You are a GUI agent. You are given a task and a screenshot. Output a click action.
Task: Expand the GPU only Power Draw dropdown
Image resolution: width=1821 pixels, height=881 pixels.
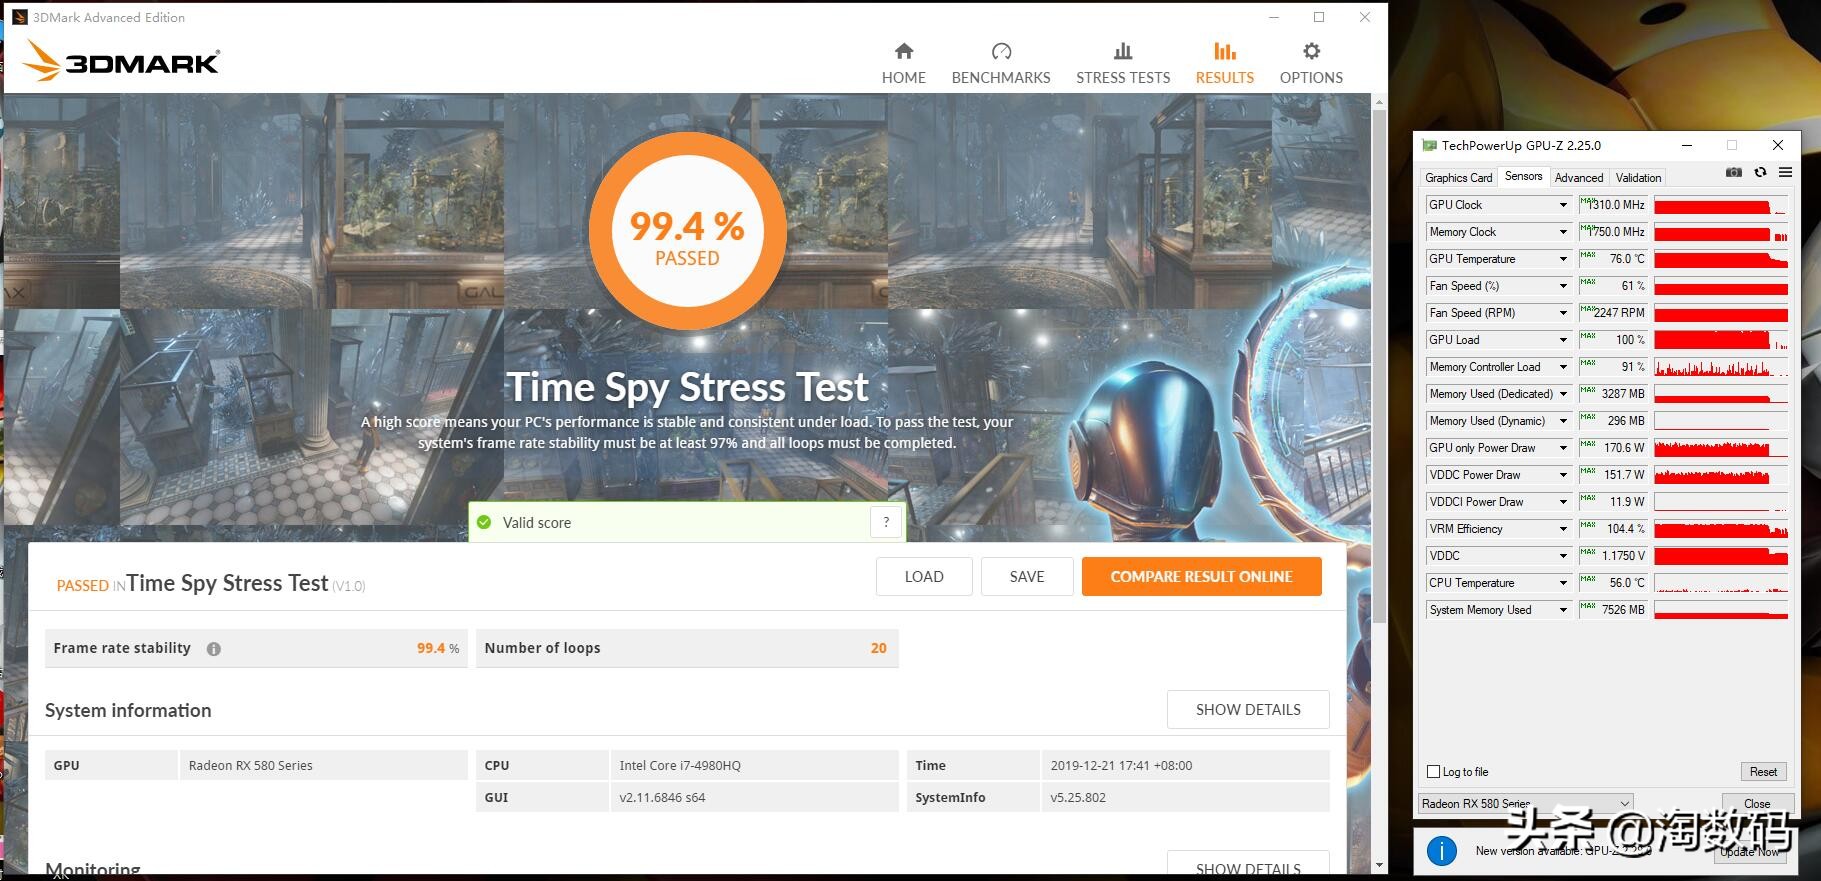coord(1563,448)
